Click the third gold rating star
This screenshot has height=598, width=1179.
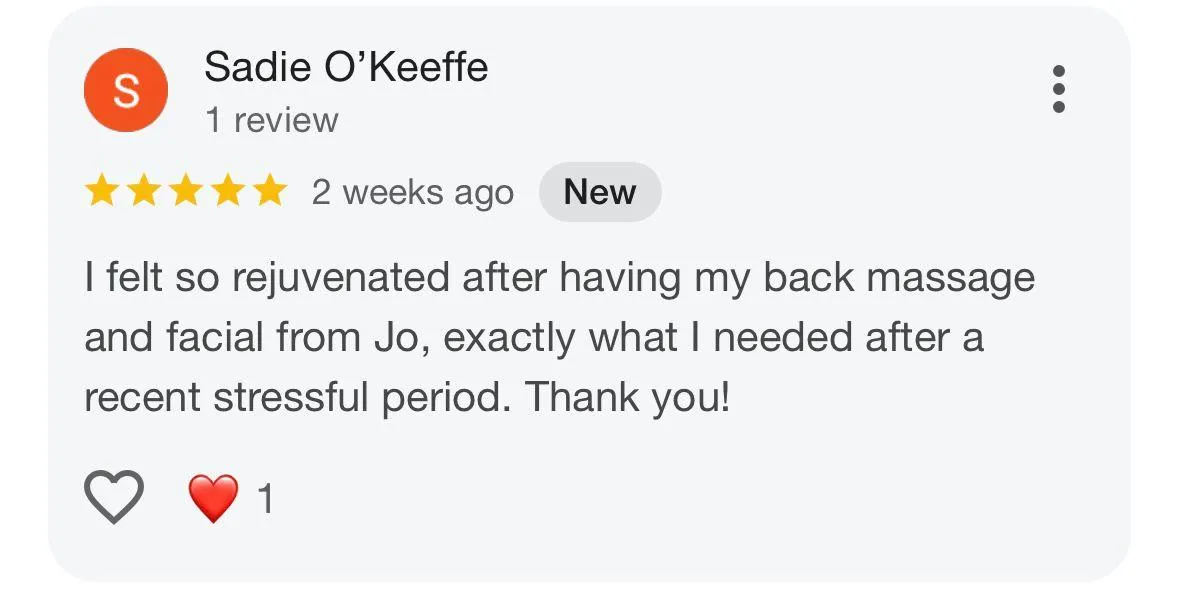pyautogui.click(x=185, y=191)
